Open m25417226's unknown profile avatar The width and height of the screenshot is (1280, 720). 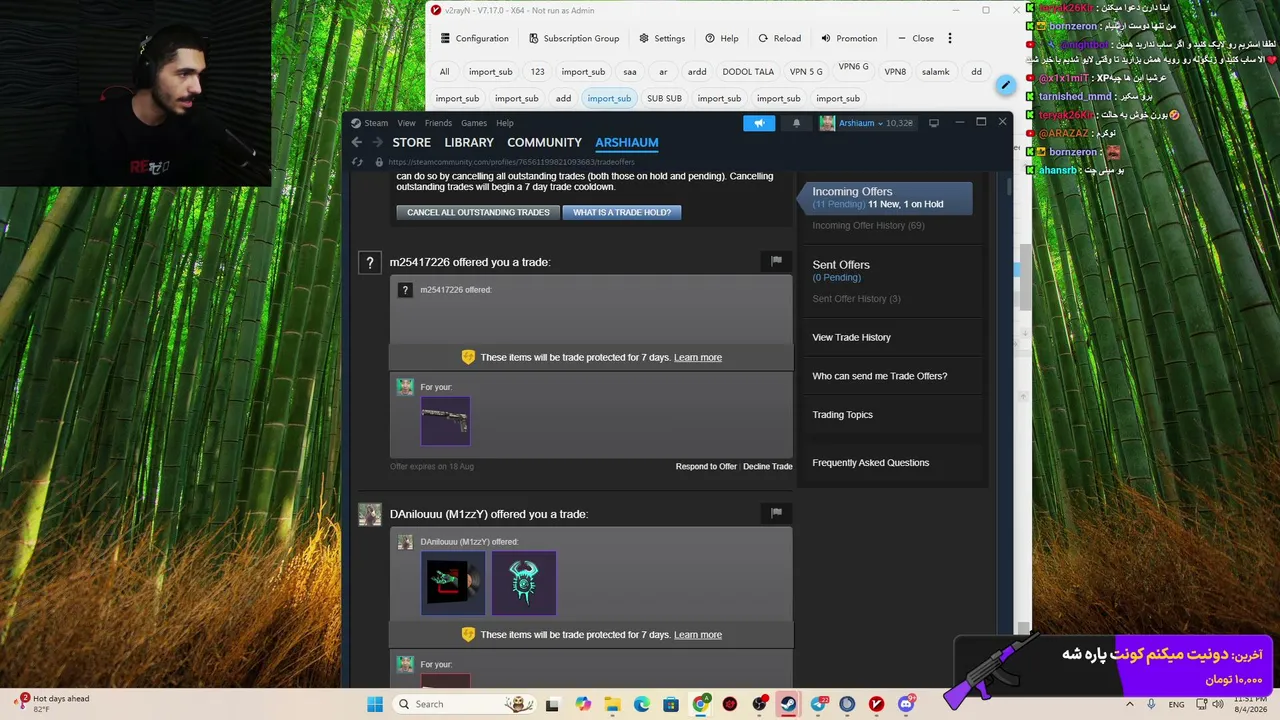(x=370, y=262)
